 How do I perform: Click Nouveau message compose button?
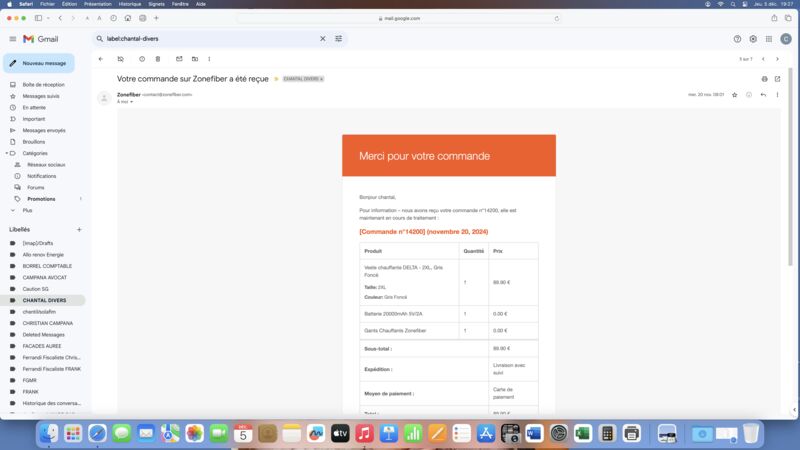click(39, 63)
